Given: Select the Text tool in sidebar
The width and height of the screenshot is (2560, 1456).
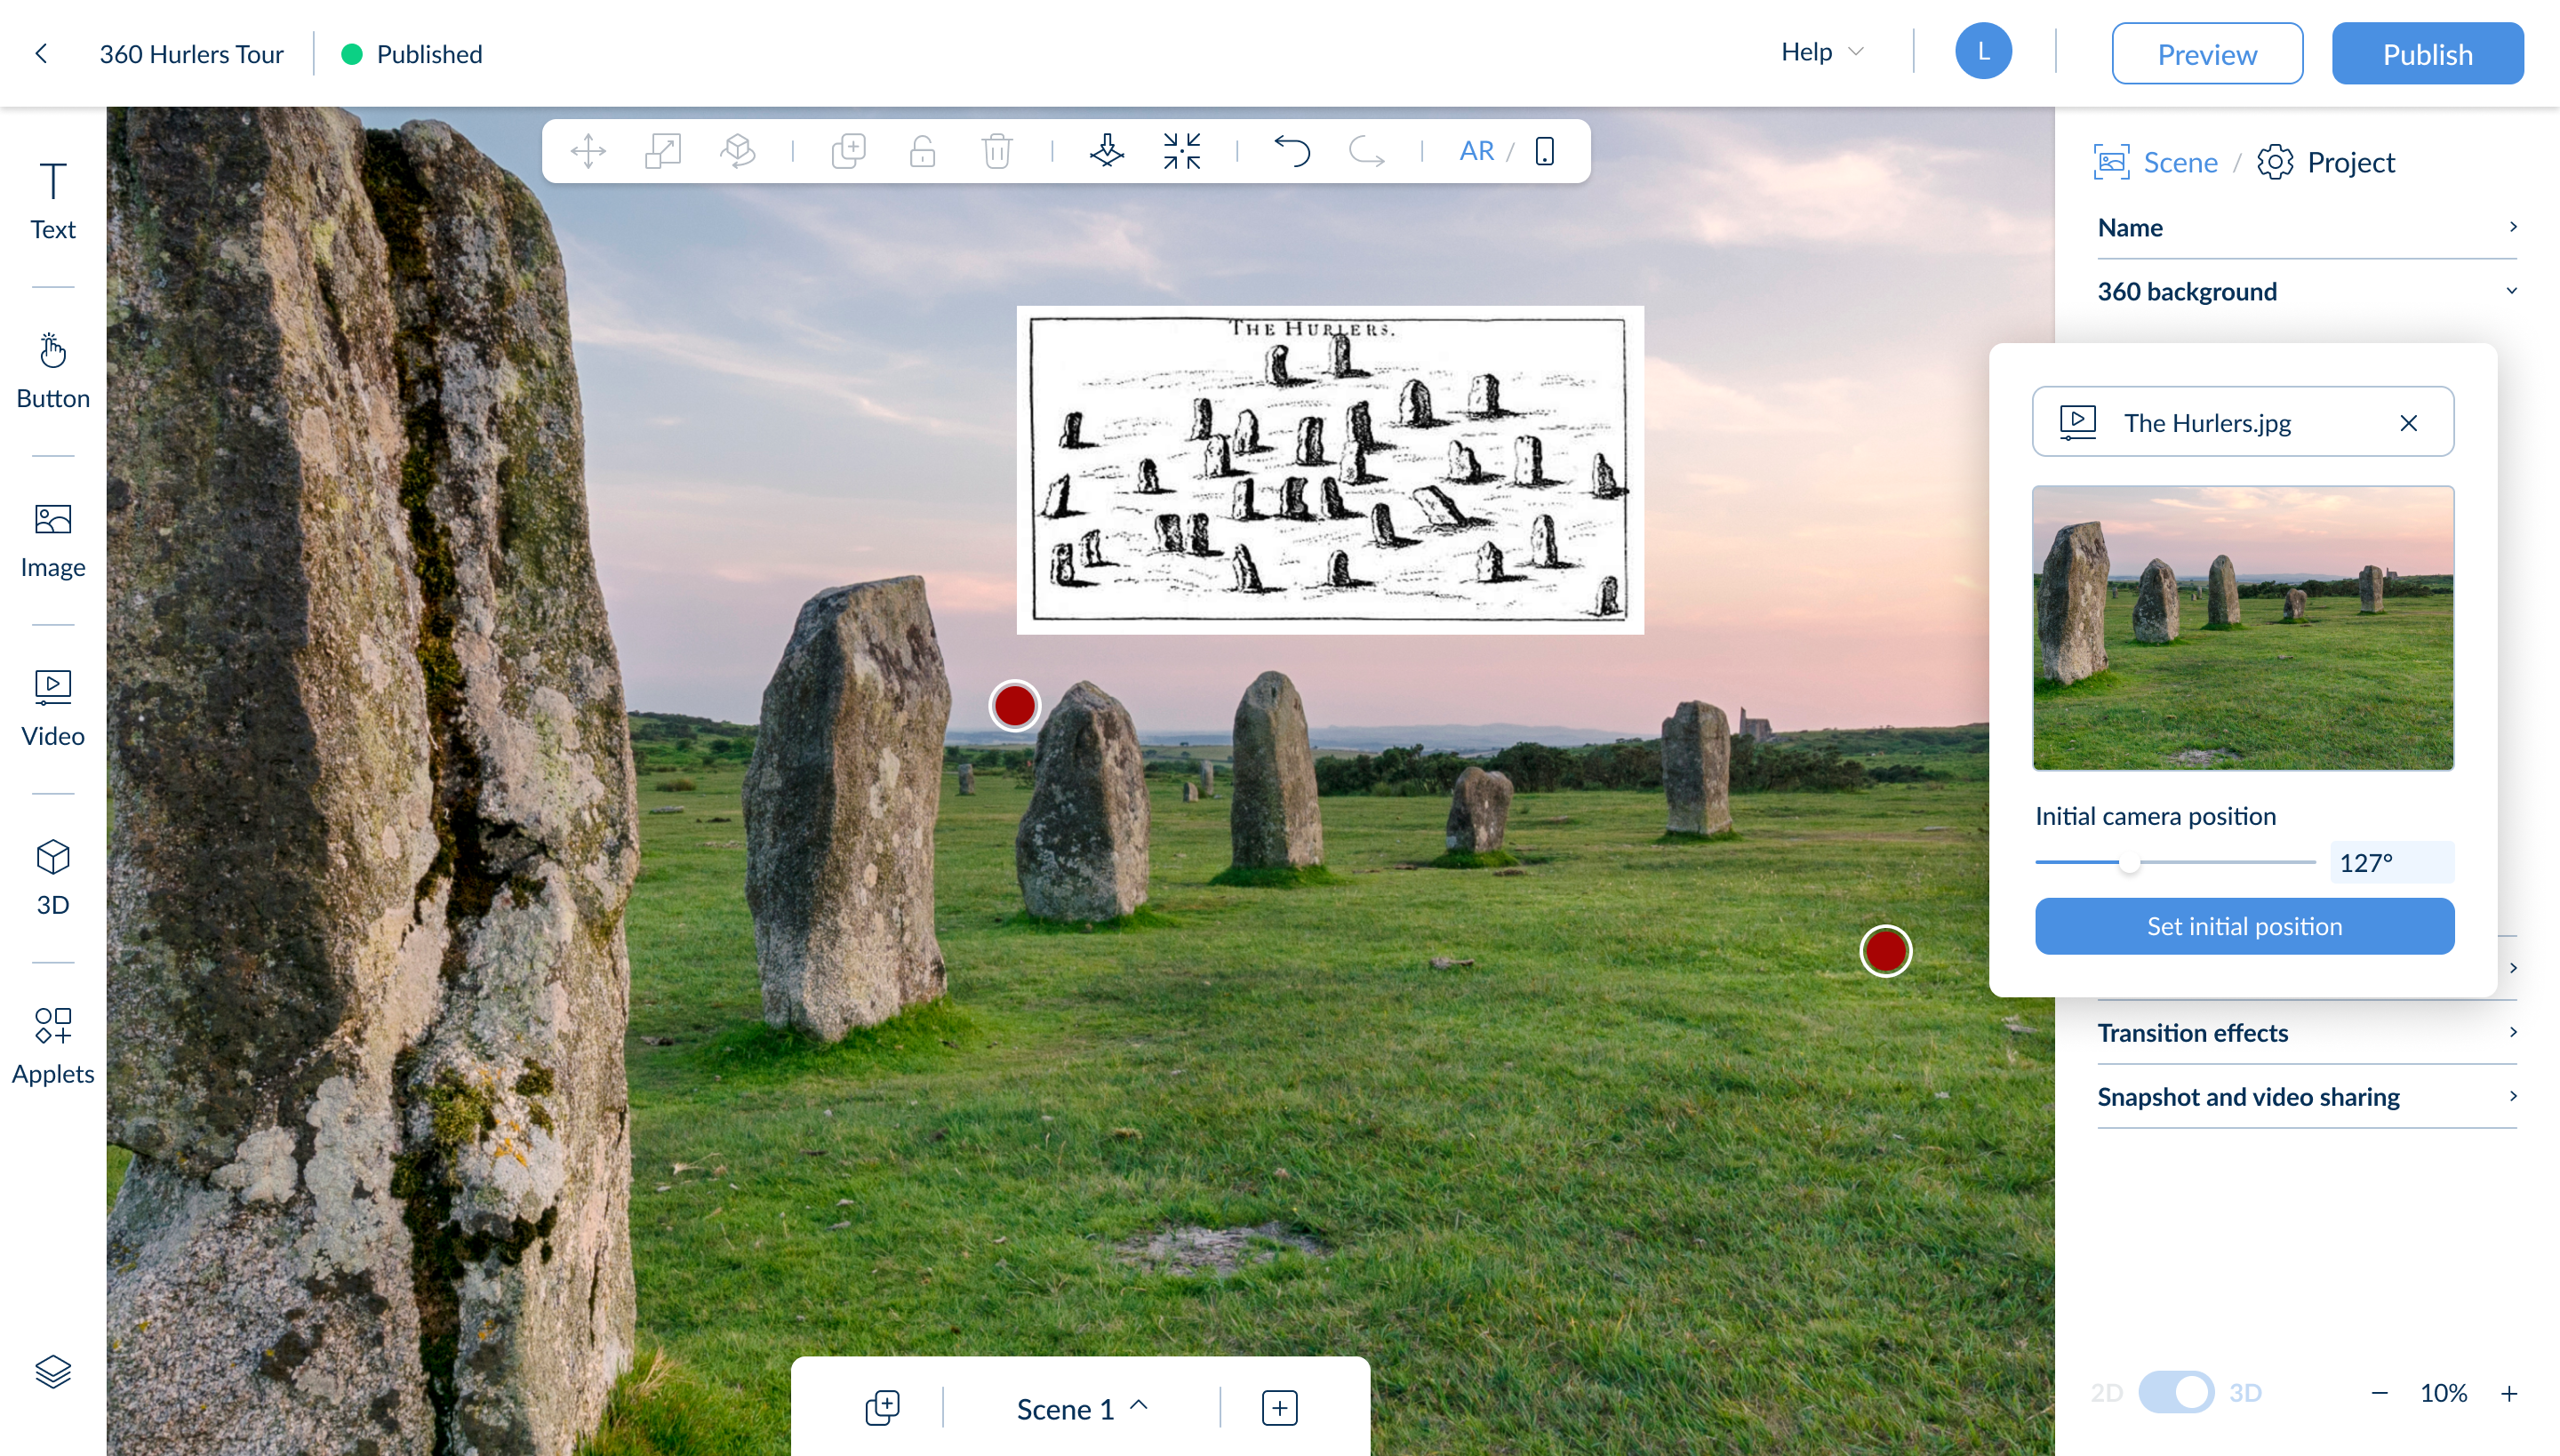Looking at the screenshot, I should click(53, 201).
